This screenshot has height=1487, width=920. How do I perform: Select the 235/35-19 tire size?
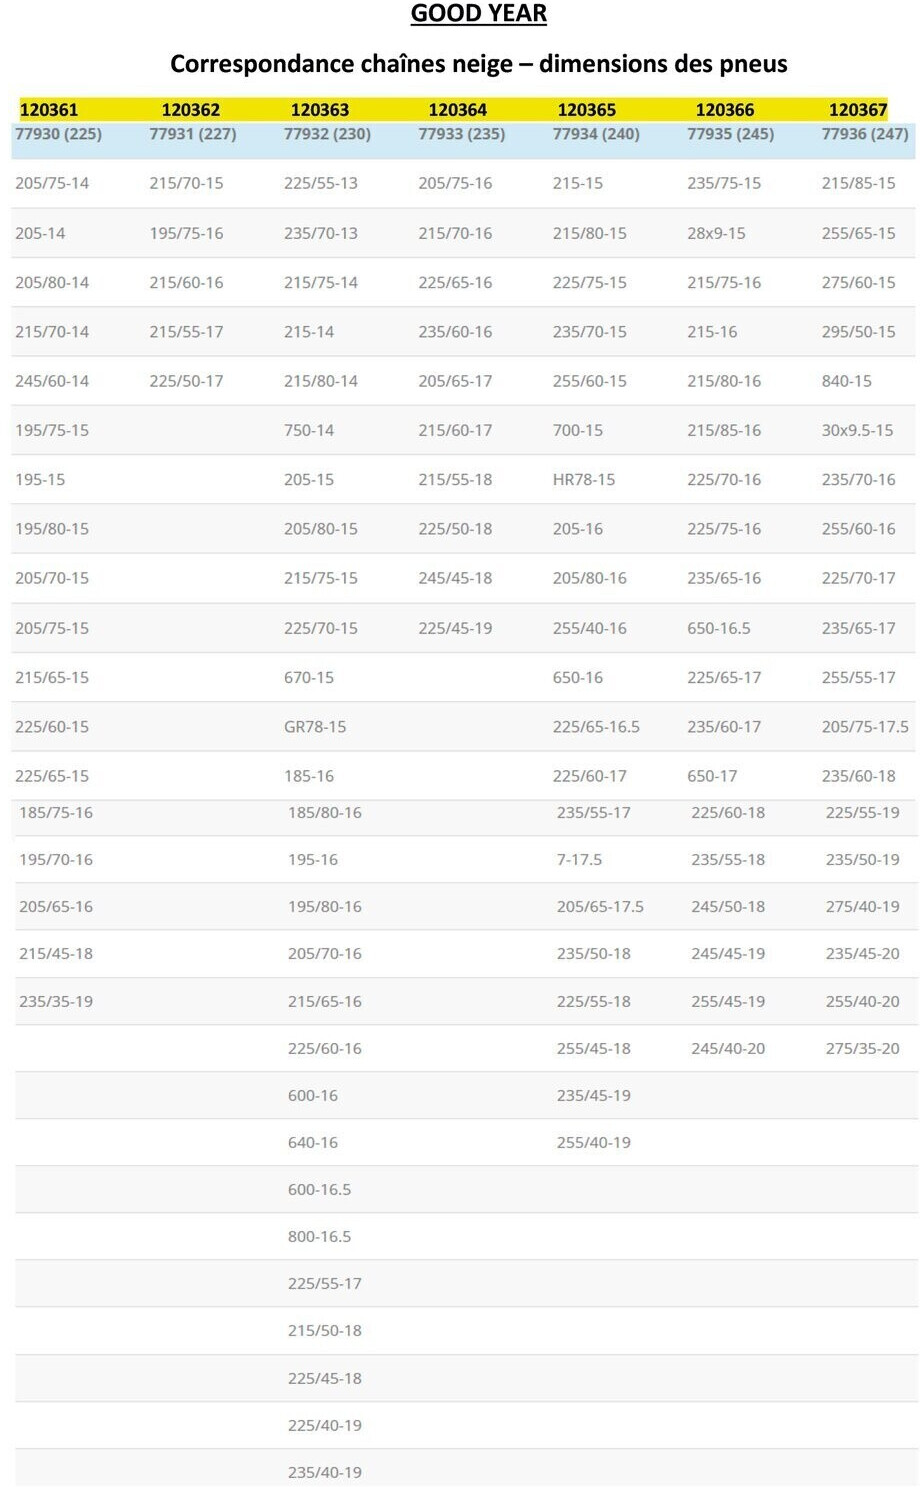tap(56, 1002)
